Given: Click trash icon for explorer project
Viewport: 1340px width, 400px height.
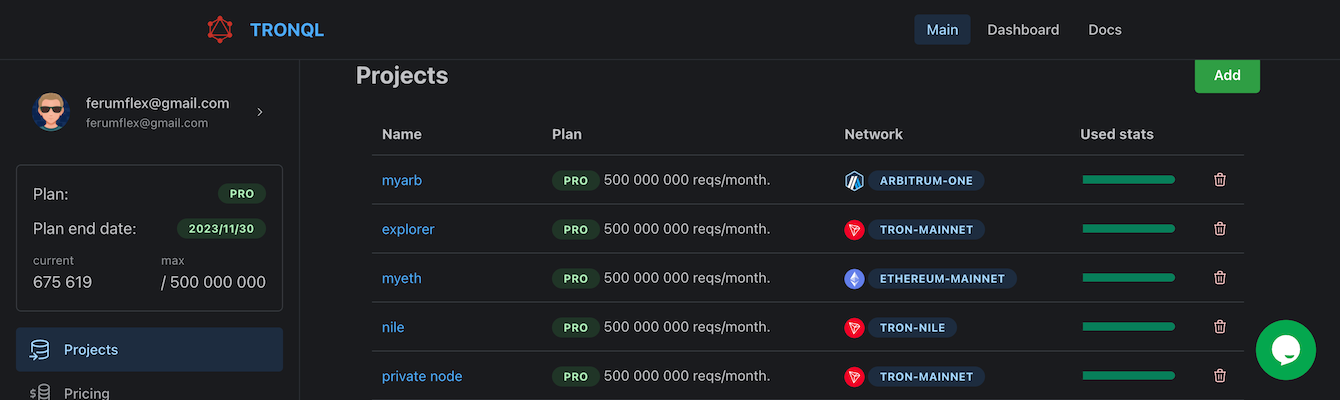Looking at the screenshot, I should 1220,229.
